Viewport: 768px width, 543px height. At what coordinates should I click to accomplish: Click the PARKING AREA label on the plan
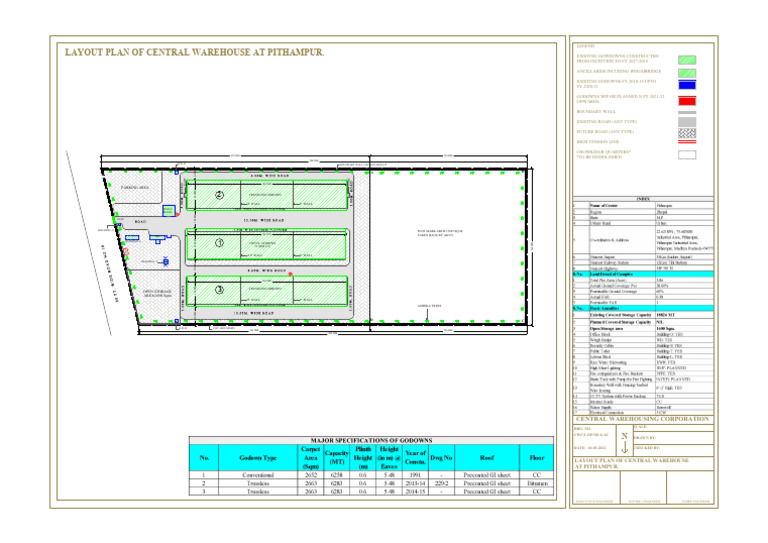(x=136, y=188)
